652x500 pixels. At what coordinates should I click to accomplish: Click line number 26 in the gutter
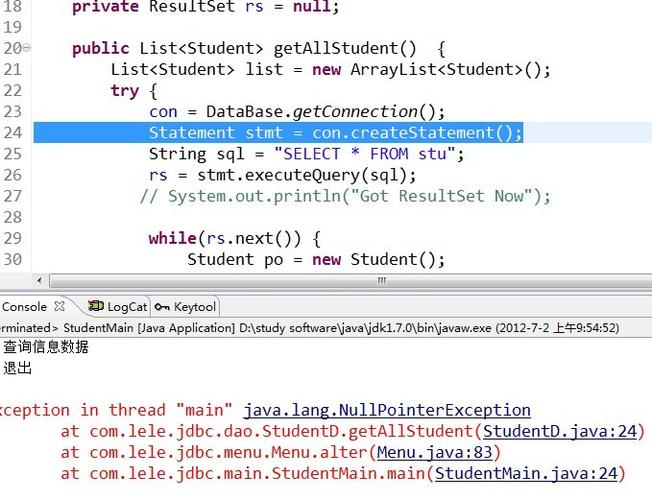click(12, 175)
